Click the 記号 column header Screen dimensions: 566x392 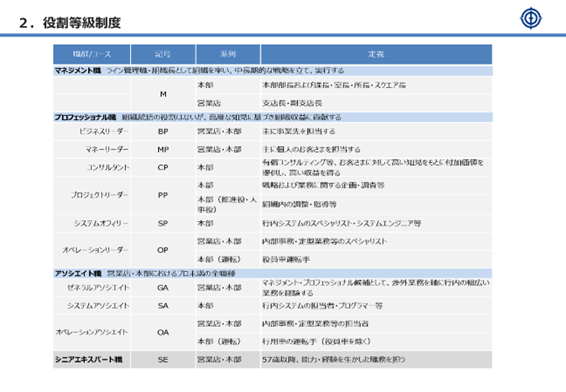click(x=163, y=54)
